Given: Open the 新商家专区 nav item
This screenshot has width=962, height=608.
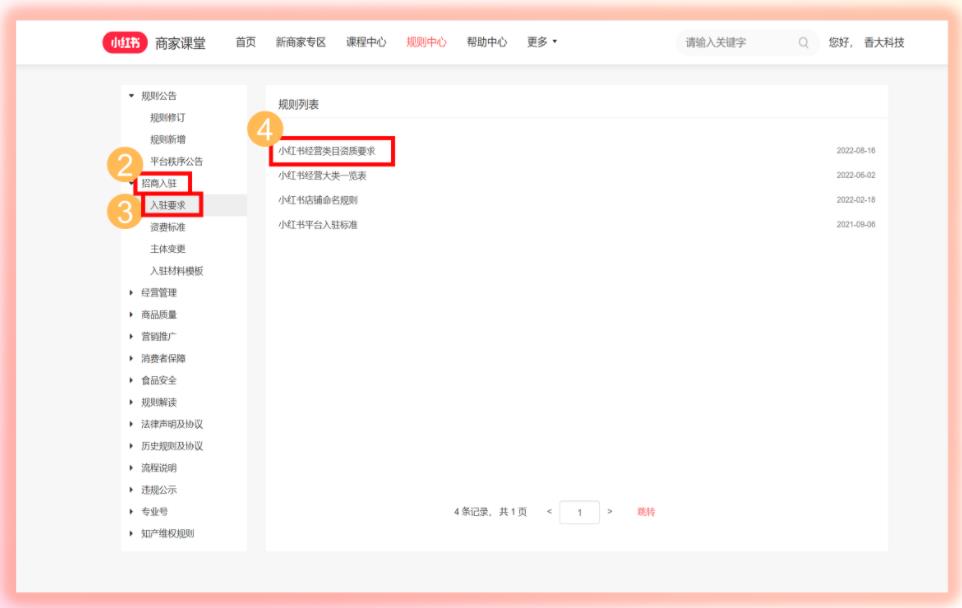Looking at the screenshot, I should (301, 42).
